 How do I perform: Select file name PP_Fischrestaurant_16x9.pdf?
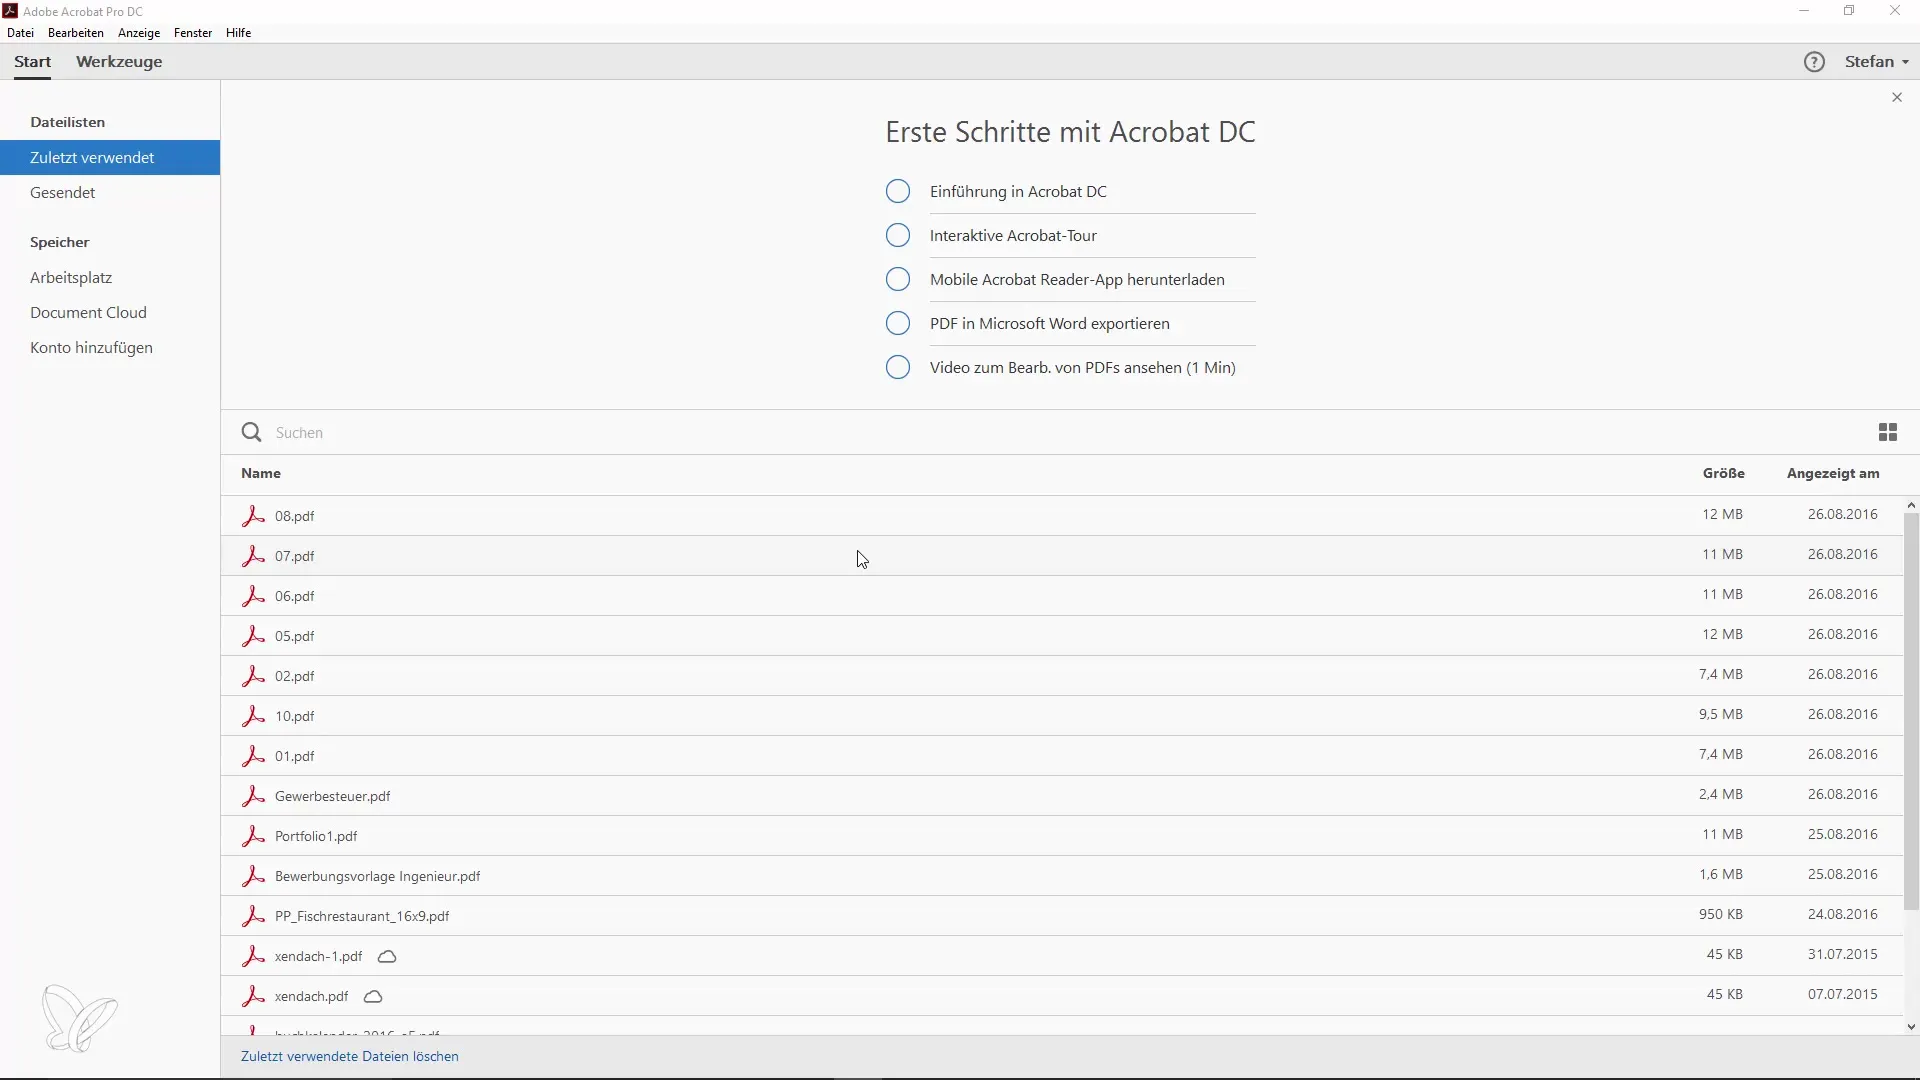[362, 916]
